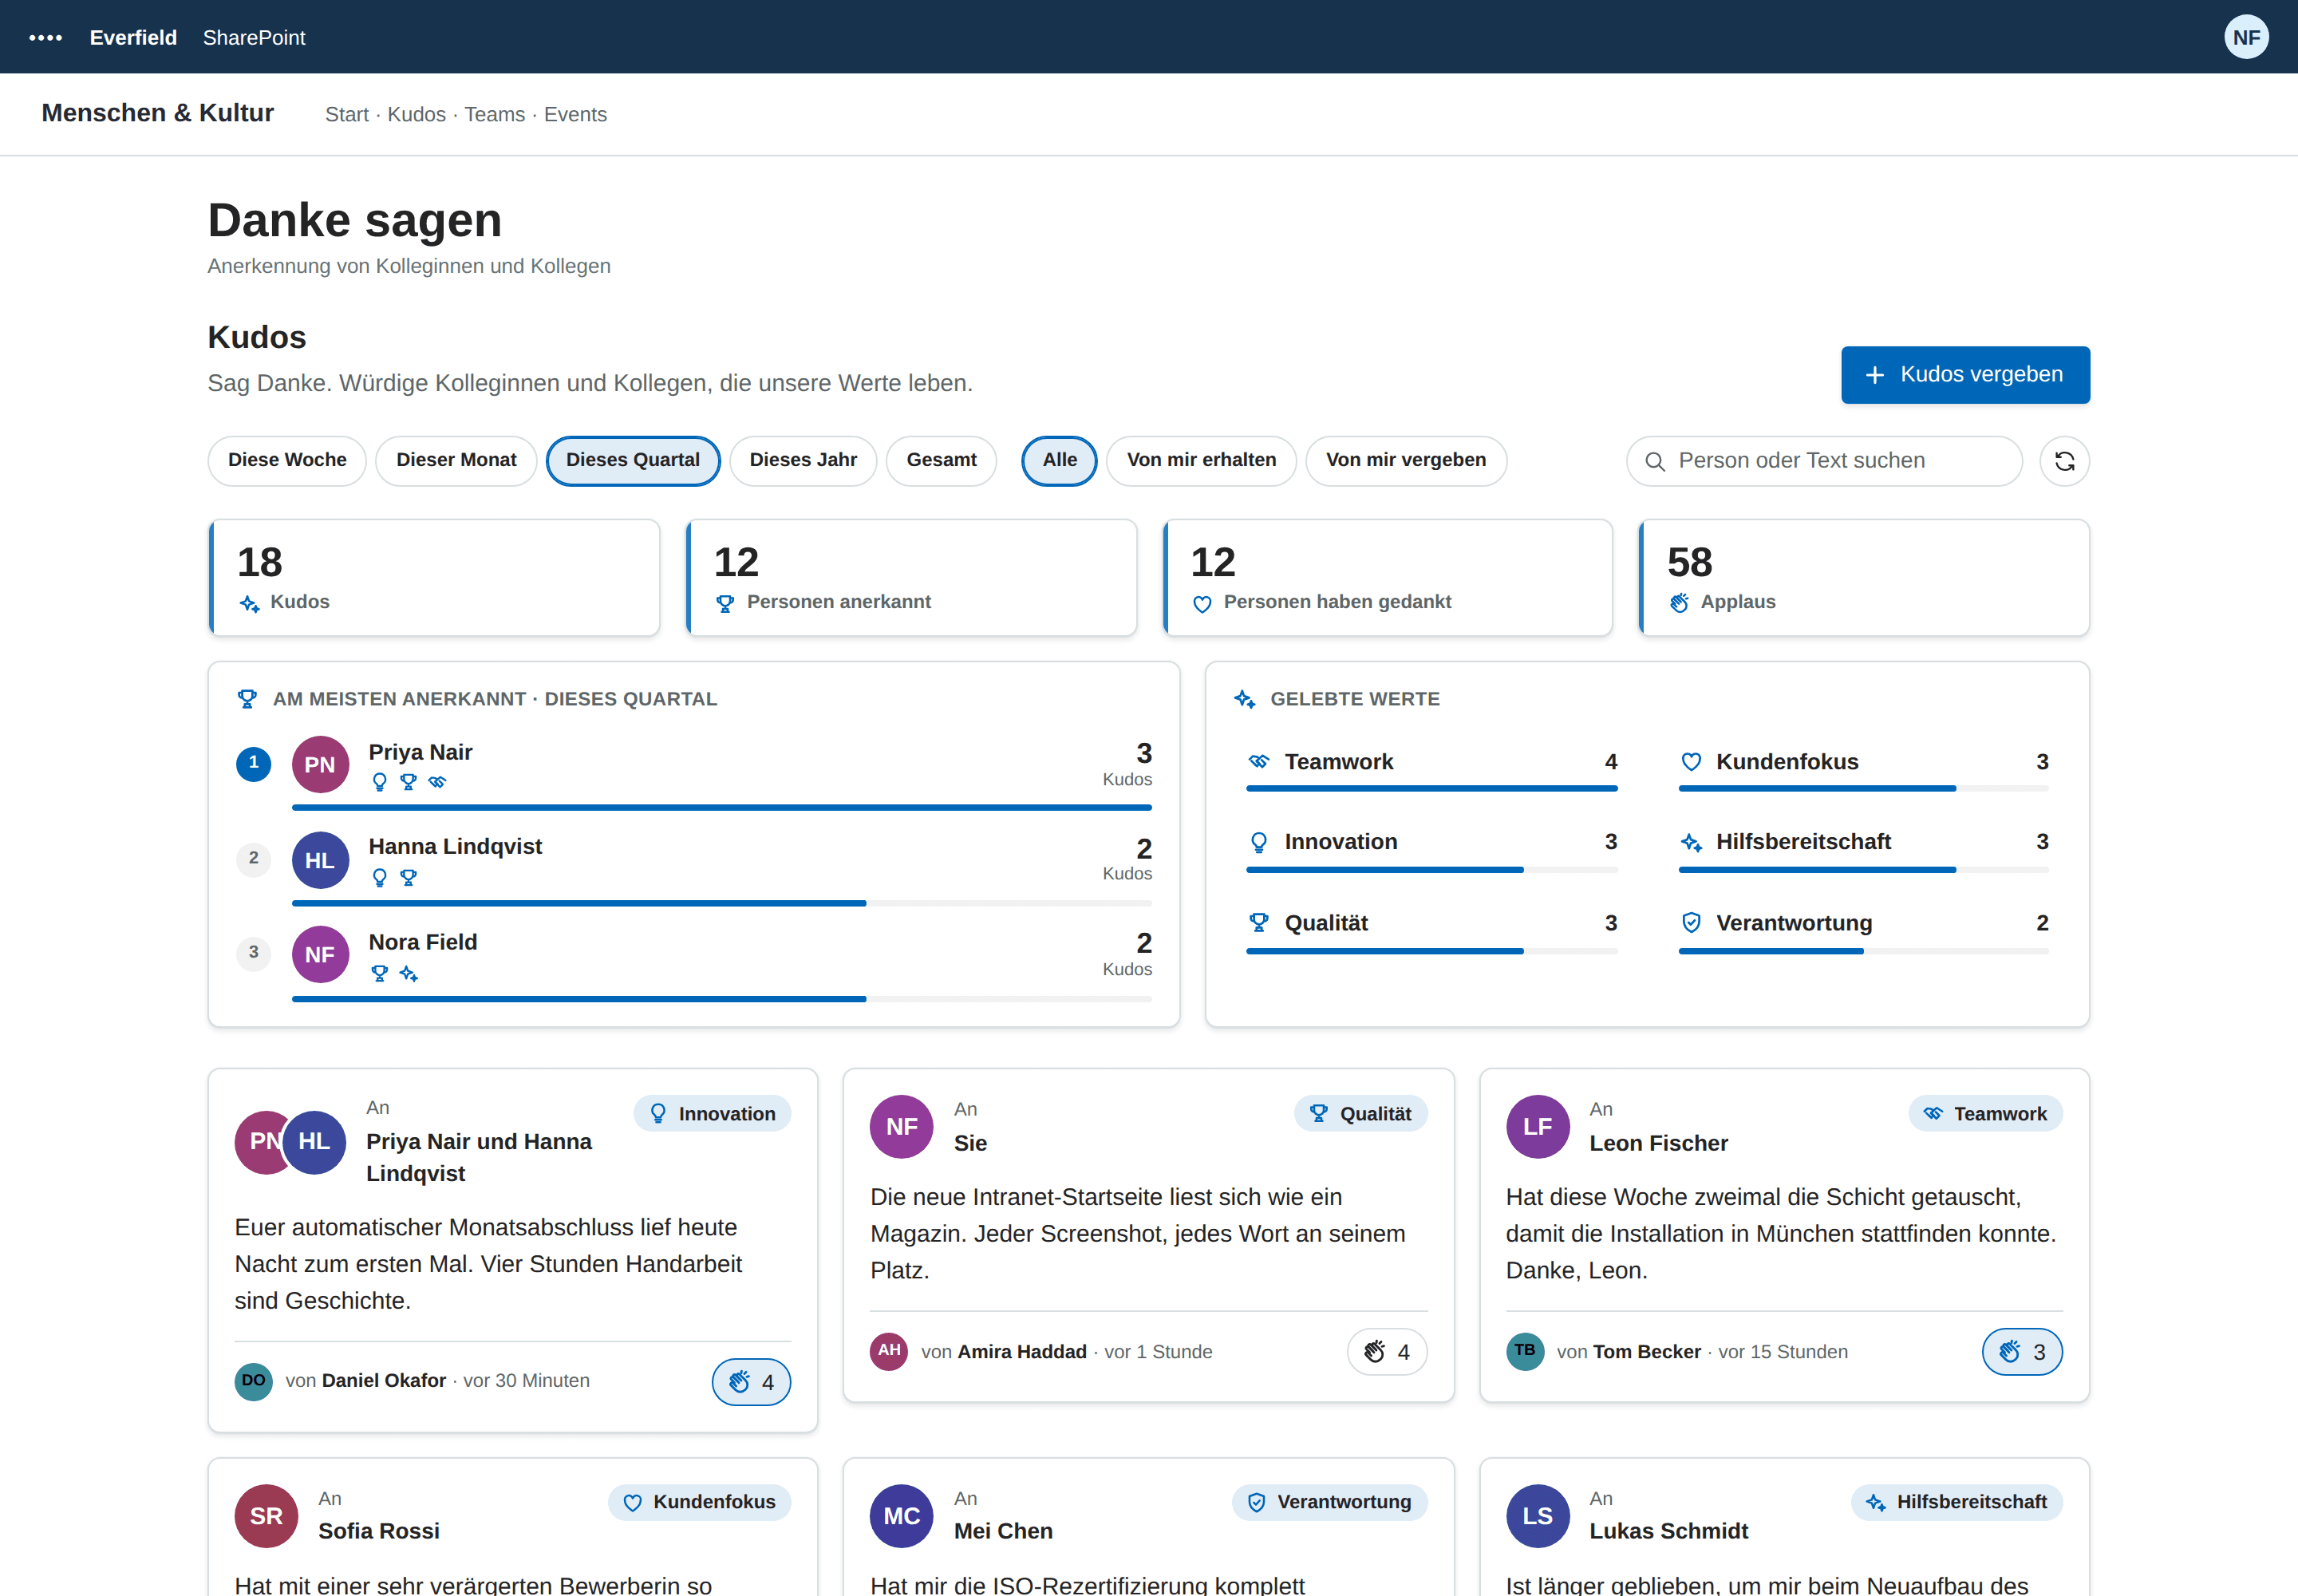The width and height of the screenshot is (2298, 1596).
Task: Filter to Von mir erhalten
Action: tap(1201, 461)
